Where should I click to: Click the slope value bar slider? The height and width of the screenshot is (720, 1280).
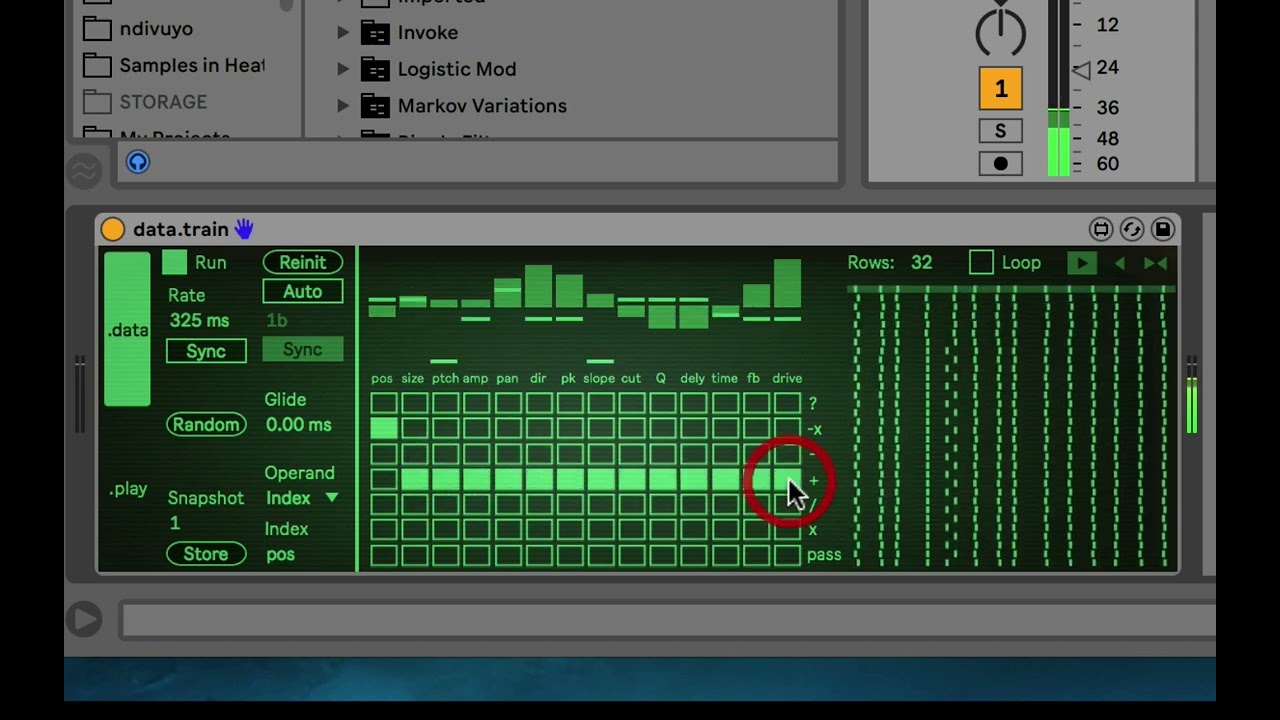[601, 310]
